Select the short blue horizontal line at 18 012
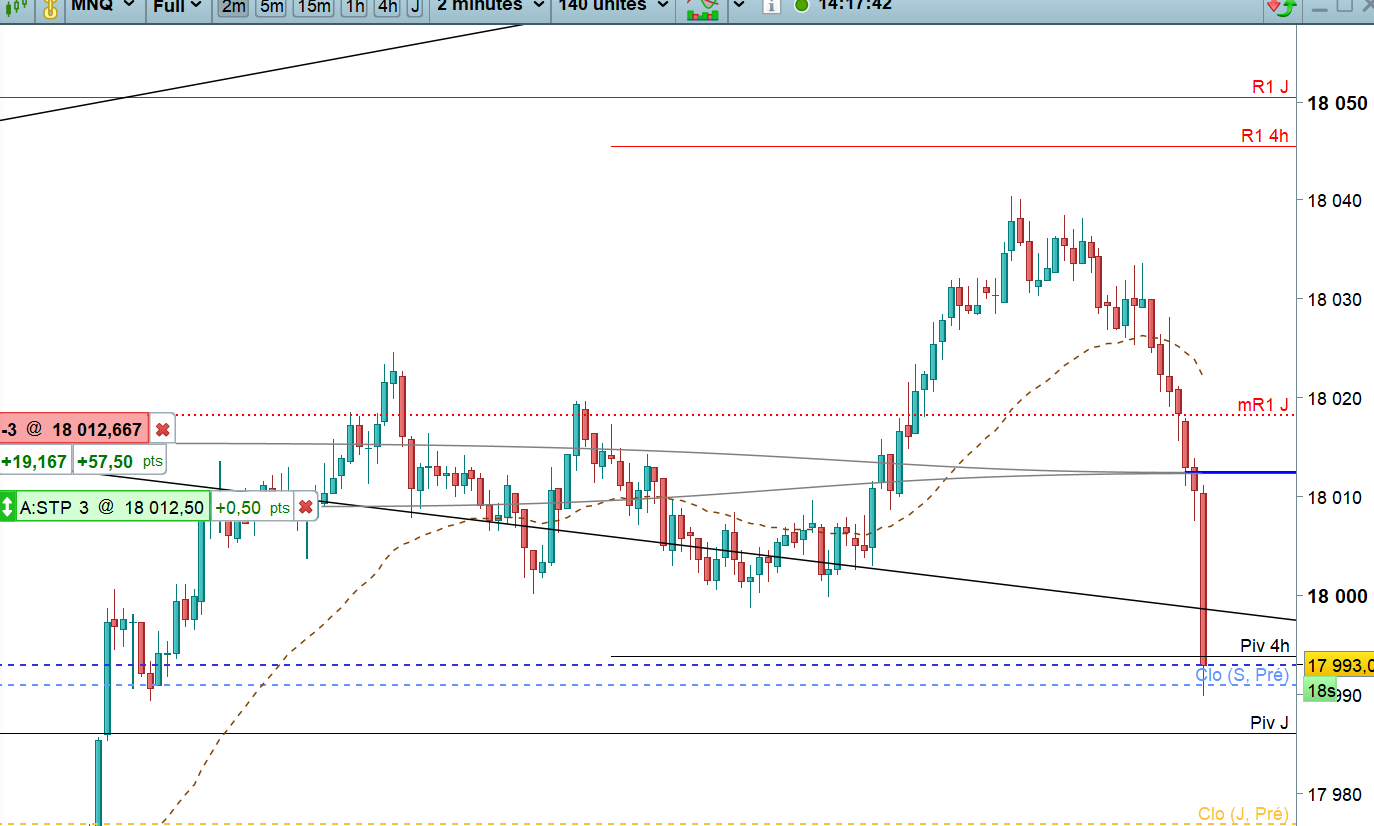The height and width of the screenshot is (826, 1374). pos(1240,472)
